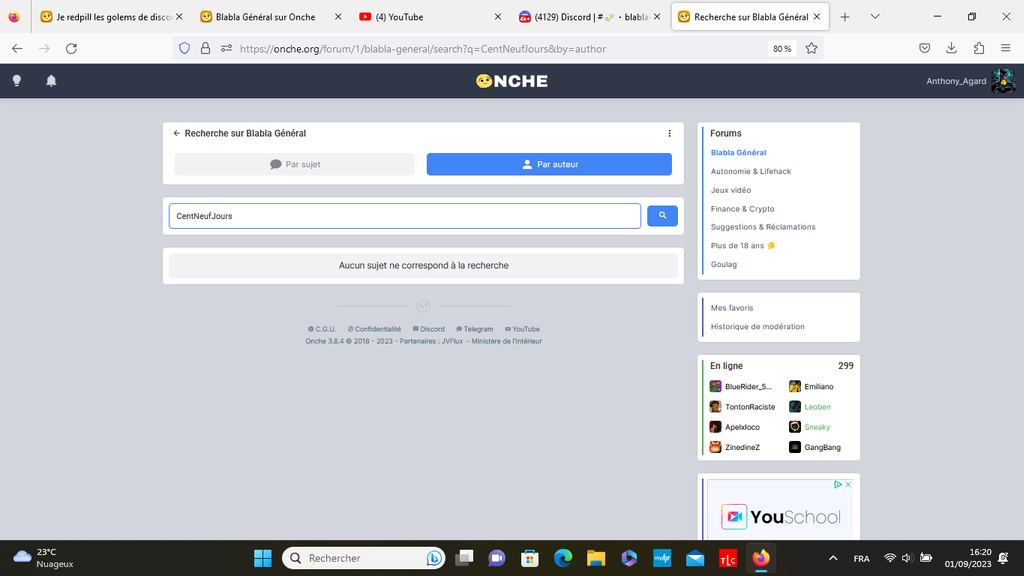Open File Explorer from the Windows taskbar
The height and width of the screenshot is (576, 1024).
[596, 558]
